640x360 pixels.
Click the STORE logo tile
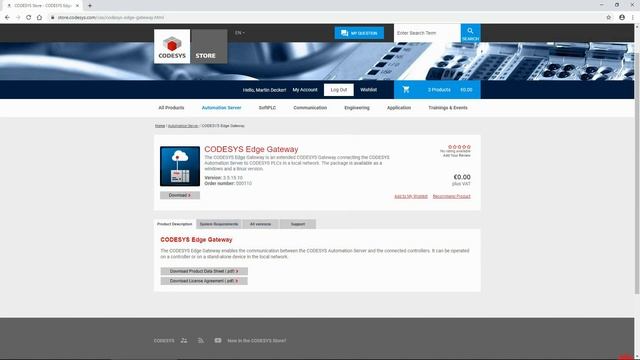pos(209,46)
